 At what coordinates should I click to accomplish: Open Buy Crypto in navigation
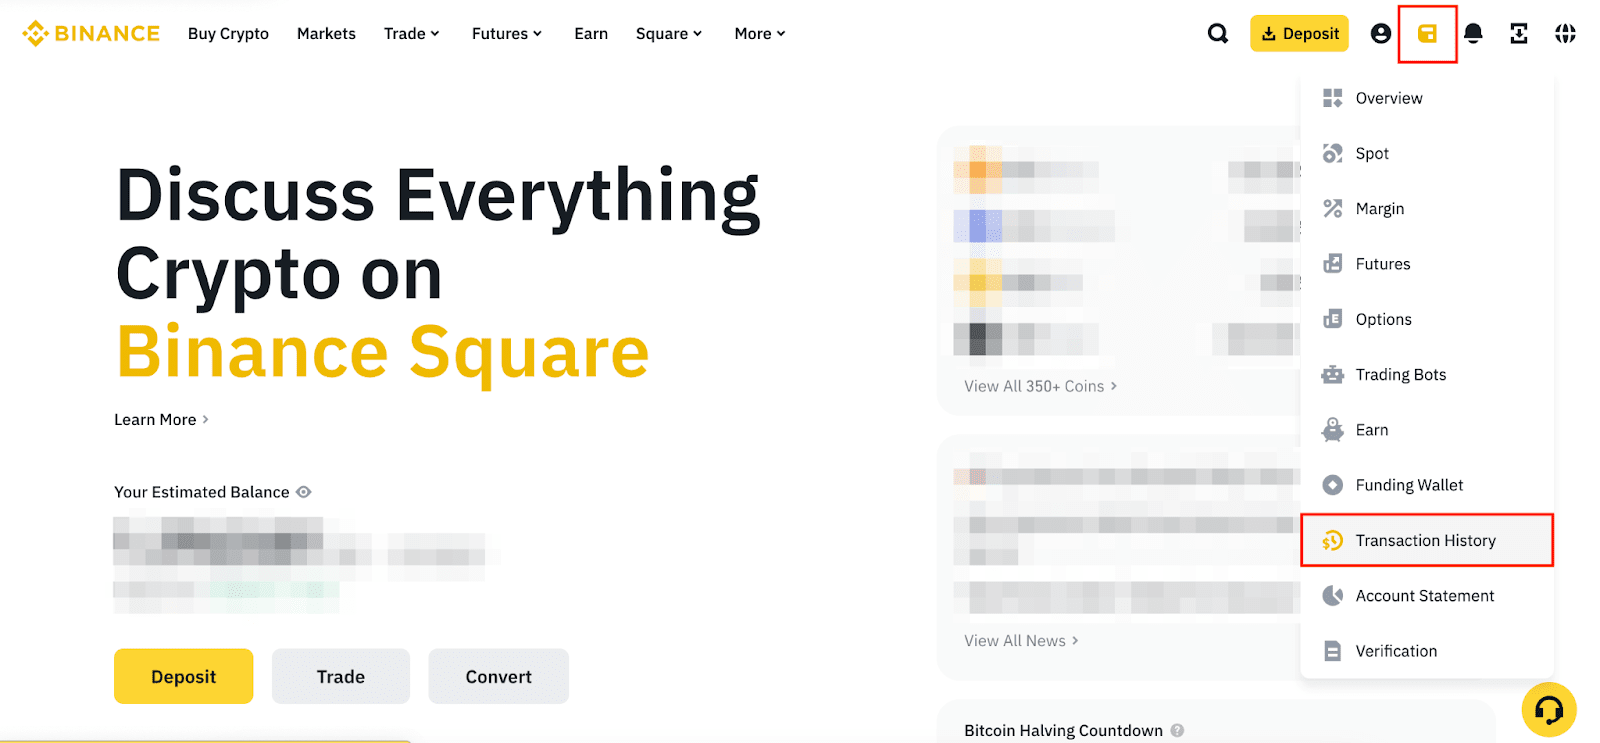[x=228, y=34]
